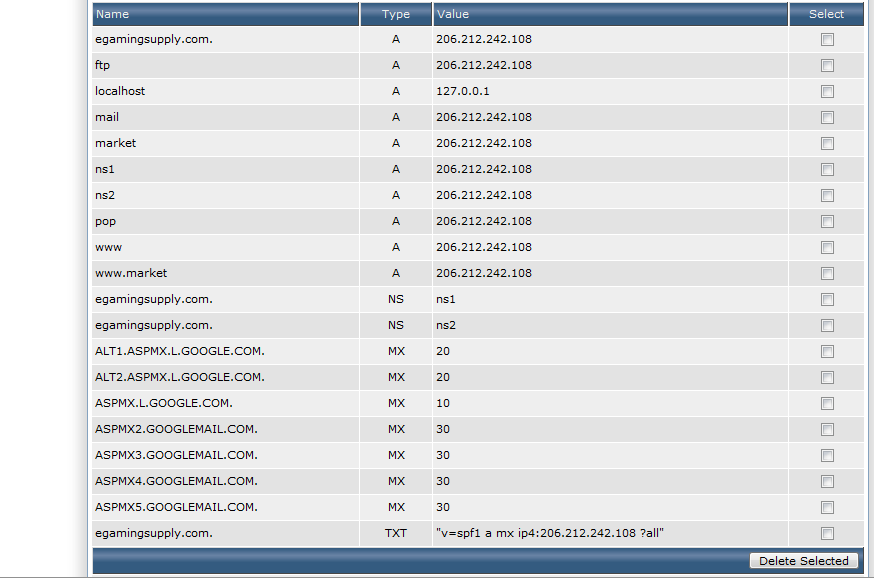Click the ns1 value in NS row
Image resolution: width=874 pixels, height=578 pixels.
click(x=446, y=299)
